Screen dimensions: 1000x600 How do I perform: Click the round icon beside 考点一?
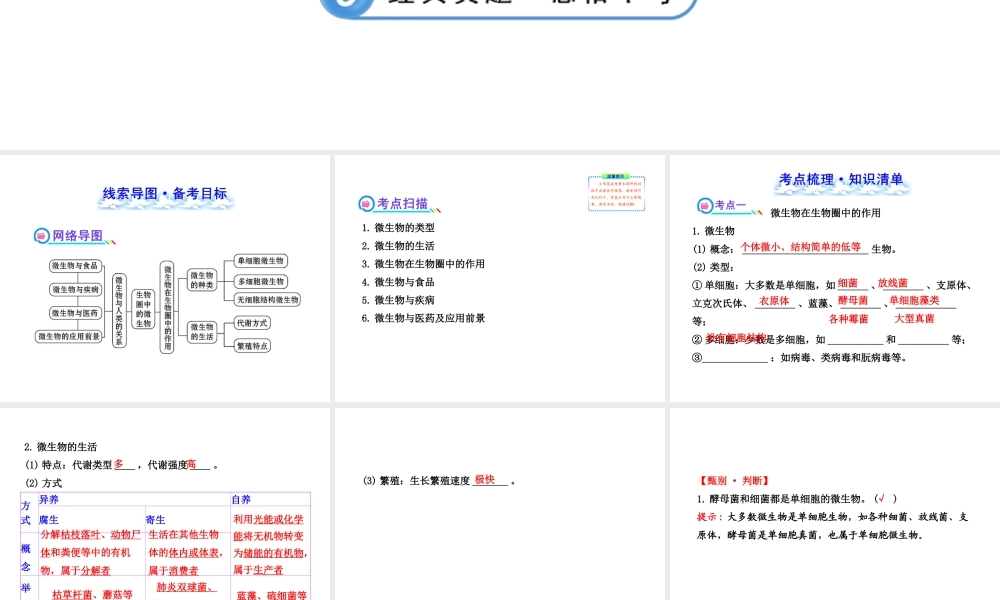(705, 205)
